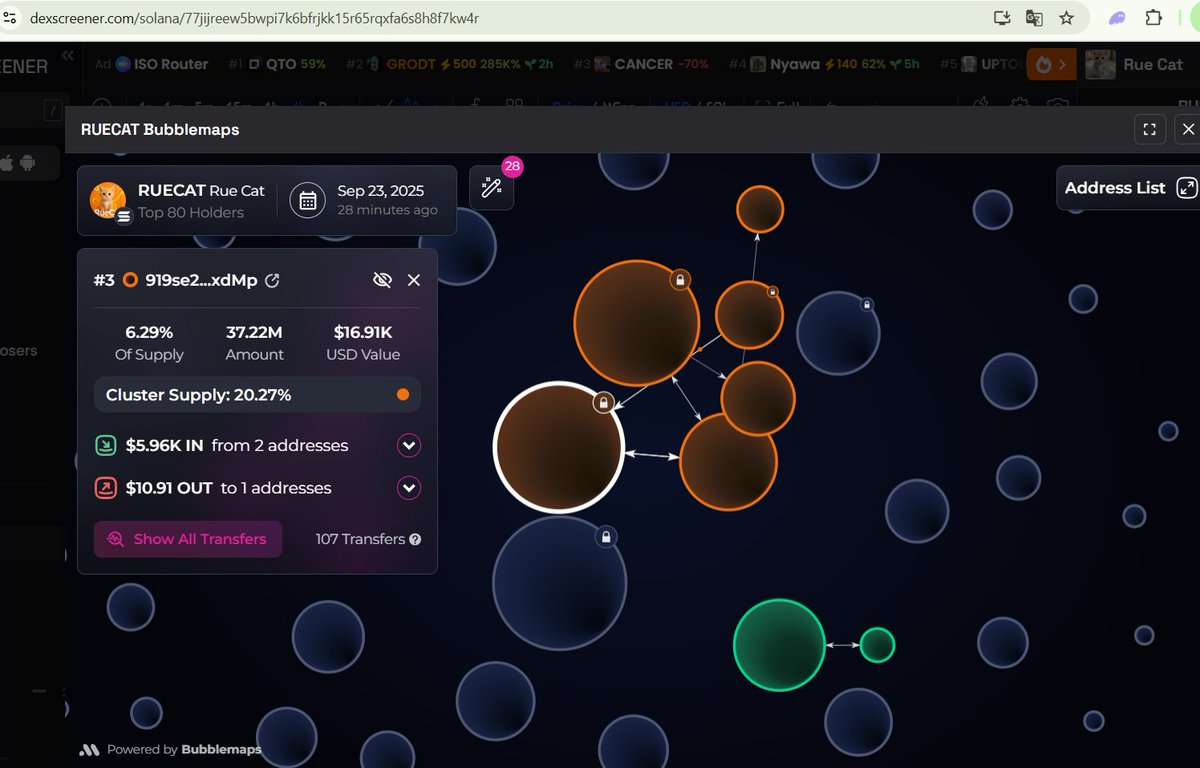
Task: Open trending token #3 CANCER
Action: click(641, 64)
